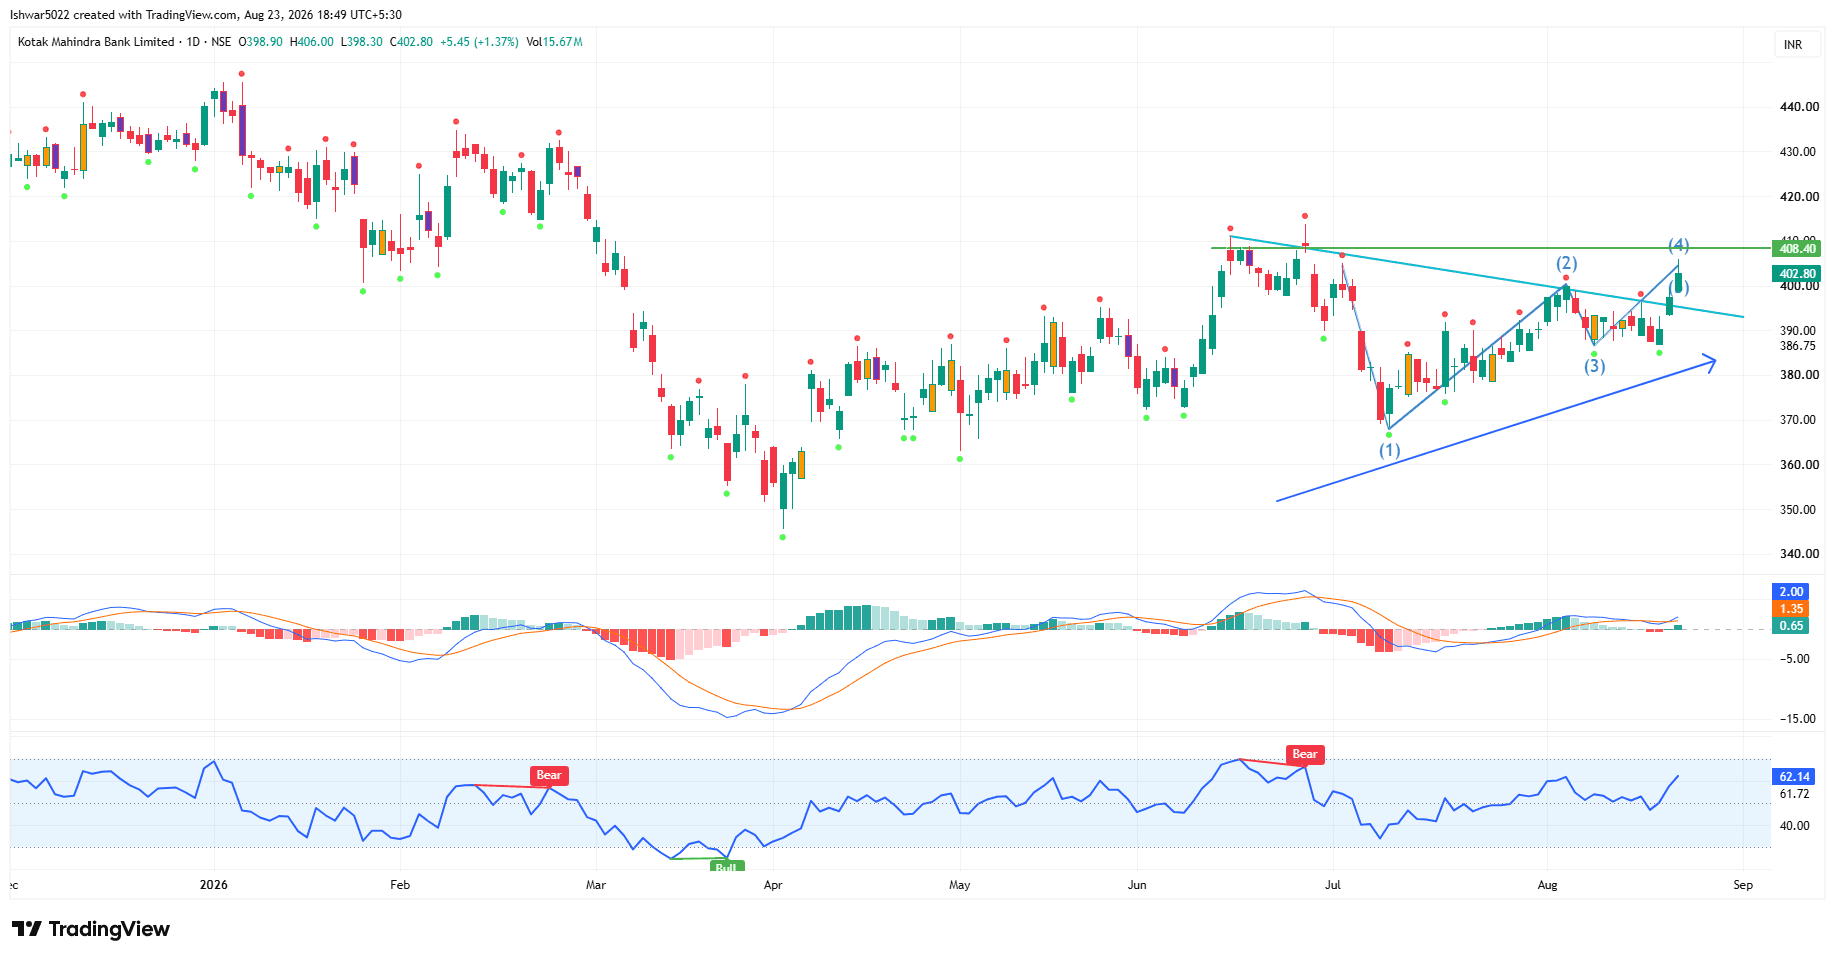Click the orange signal value label 1.35
This screenshot has height=959, width=1835.
(1791, 609)
